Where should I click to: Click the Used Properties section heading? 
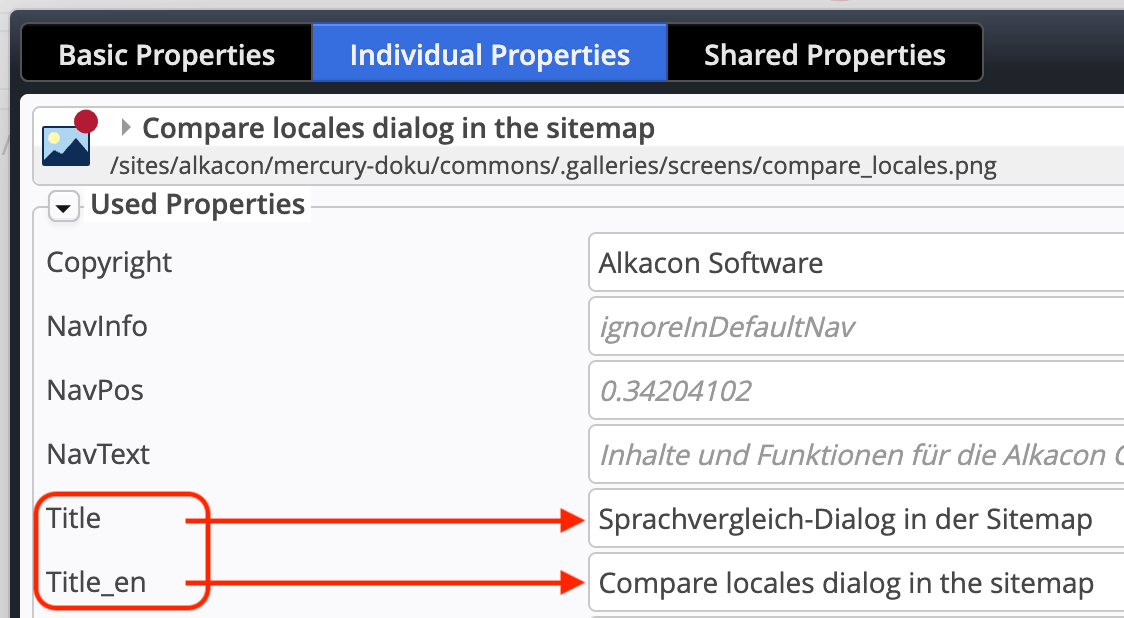point(197,205)
